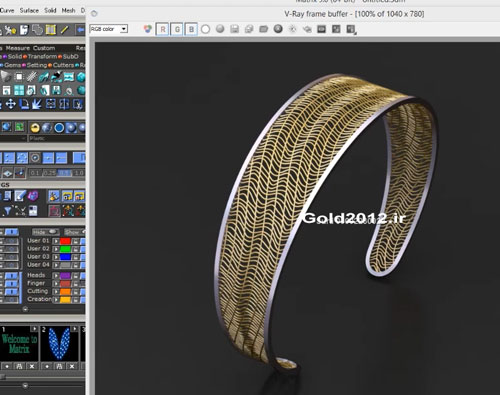This screenshot has height=395, width=500.
Task: Click the yellow framed panel icon
Action: point(51,30)
